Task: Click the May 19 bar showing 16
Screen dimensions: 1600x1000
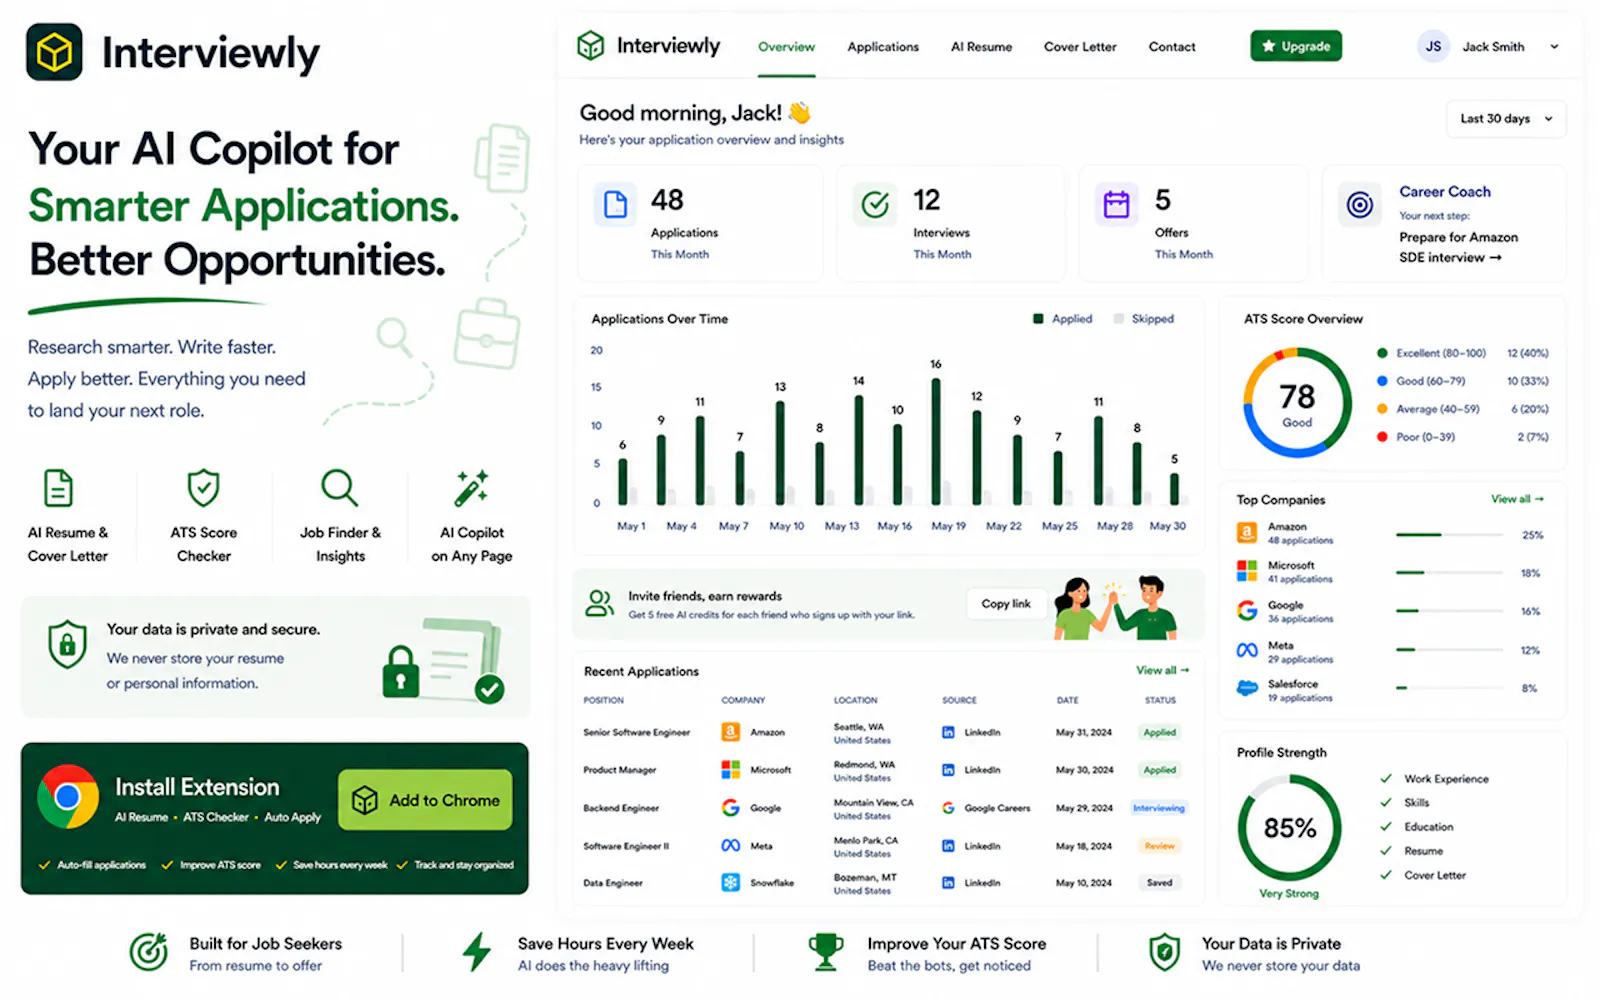Action: (x=936, y=441)
